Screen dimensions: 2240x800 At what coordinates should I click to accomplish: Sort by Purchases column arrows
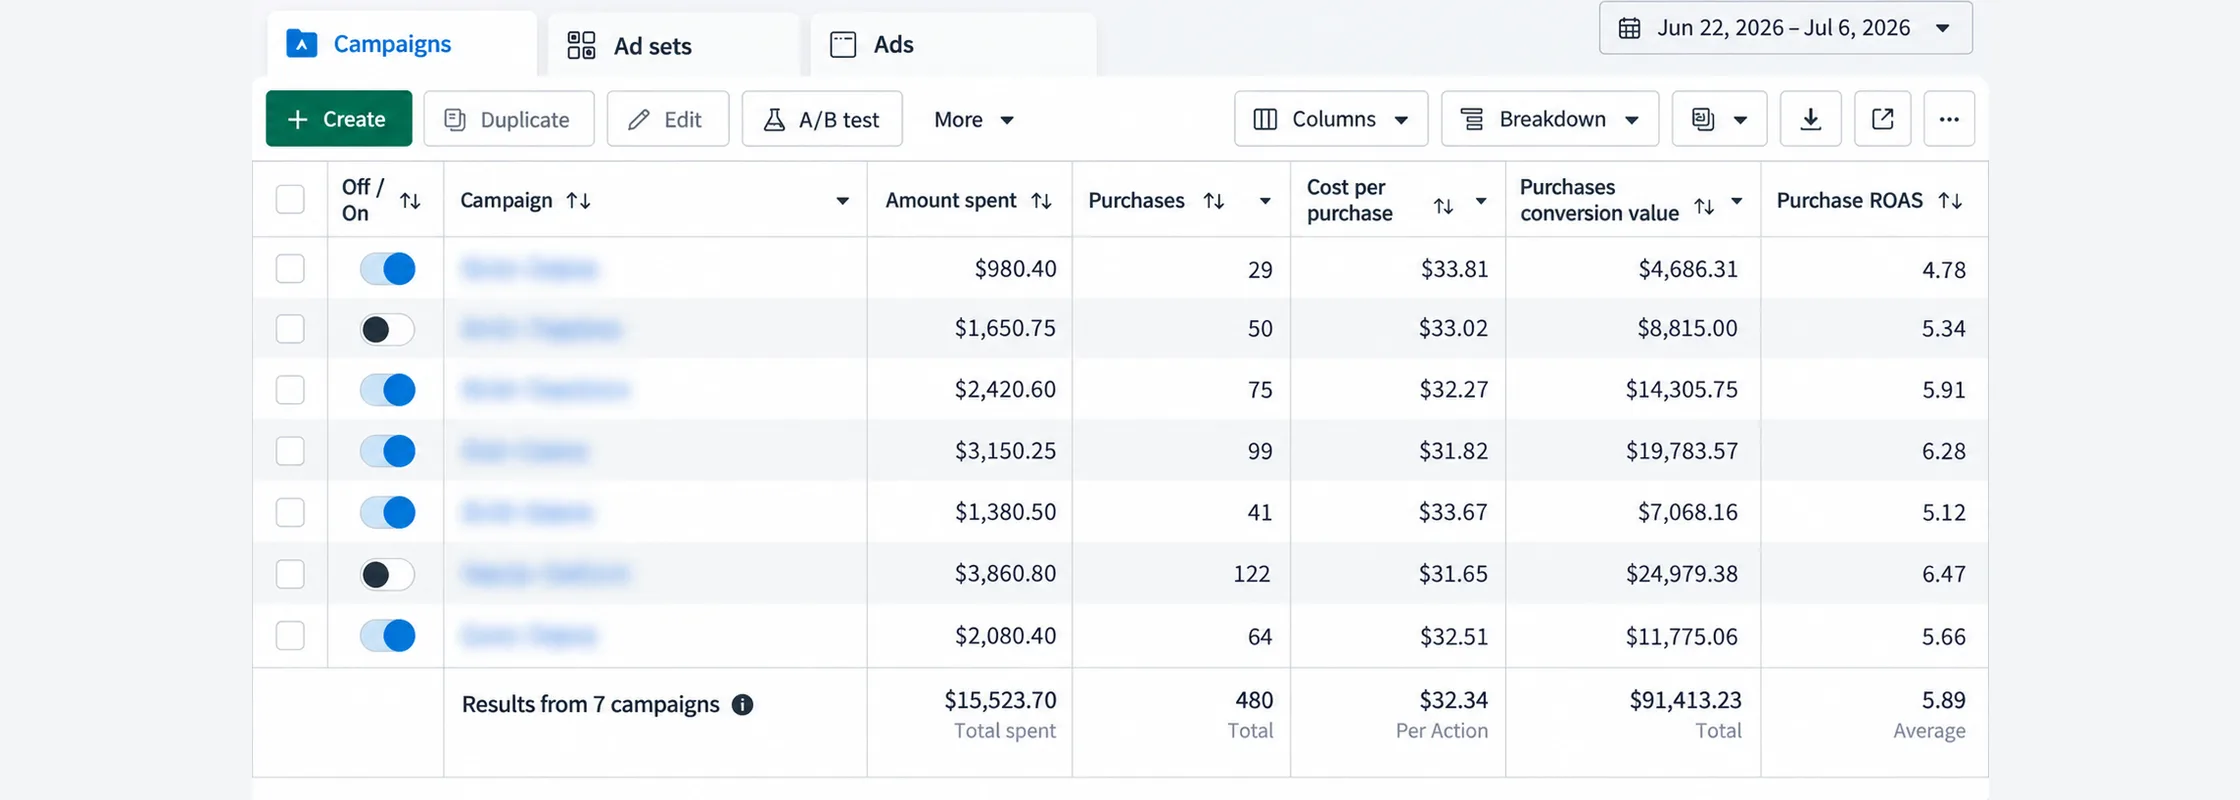pos(1213,201)
